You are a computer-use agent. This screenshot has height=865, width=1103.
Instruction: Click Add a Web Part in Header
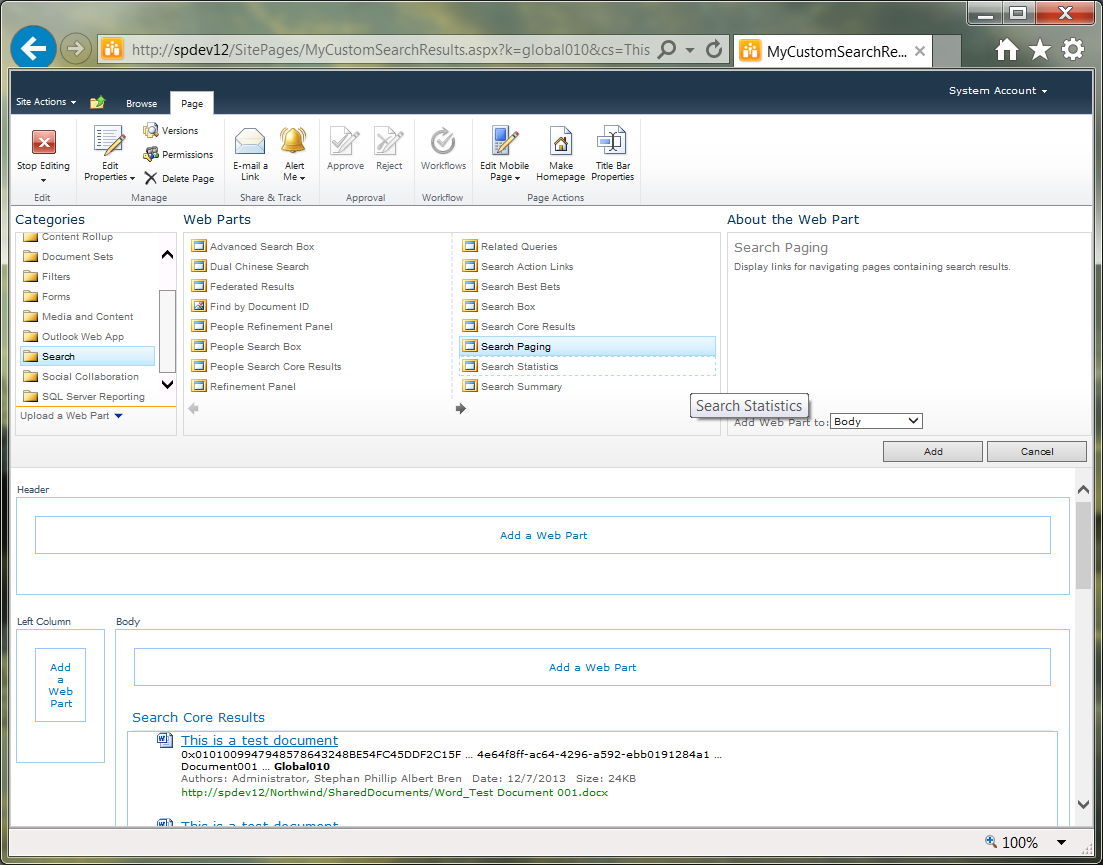[543, 535]
